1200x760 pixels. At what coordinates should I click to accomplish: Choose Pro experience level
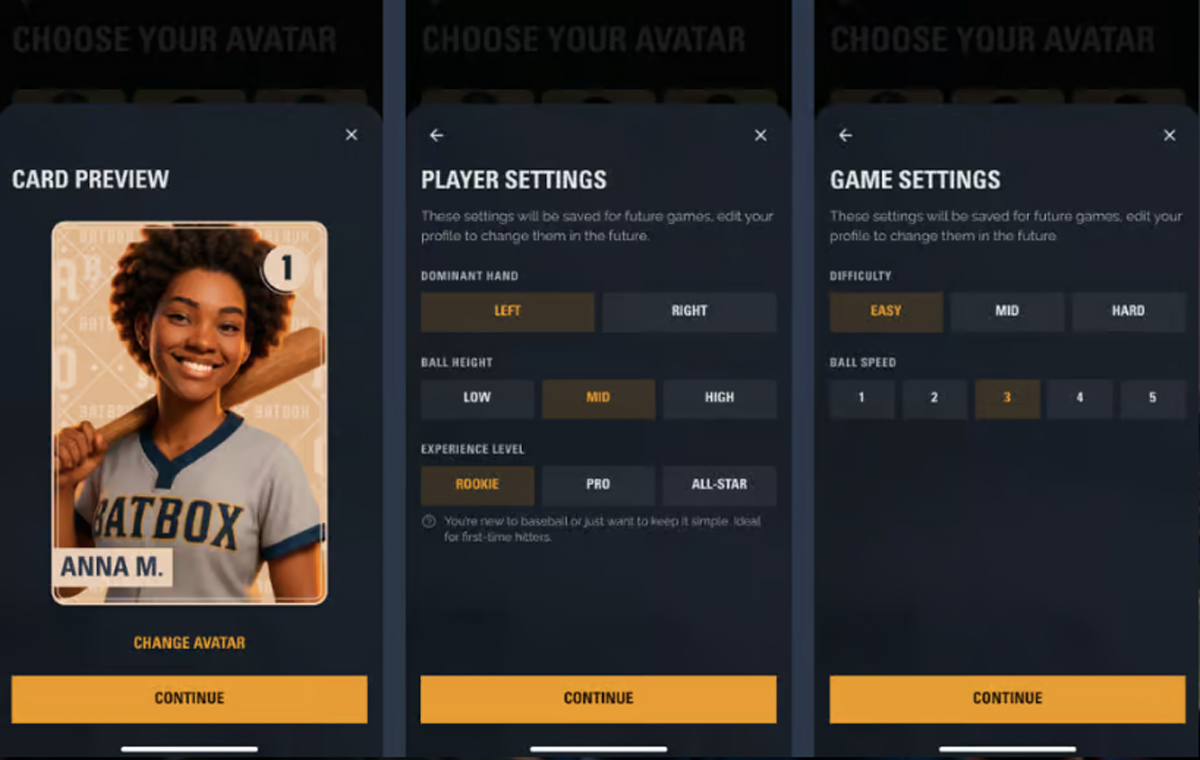[598, 484]
